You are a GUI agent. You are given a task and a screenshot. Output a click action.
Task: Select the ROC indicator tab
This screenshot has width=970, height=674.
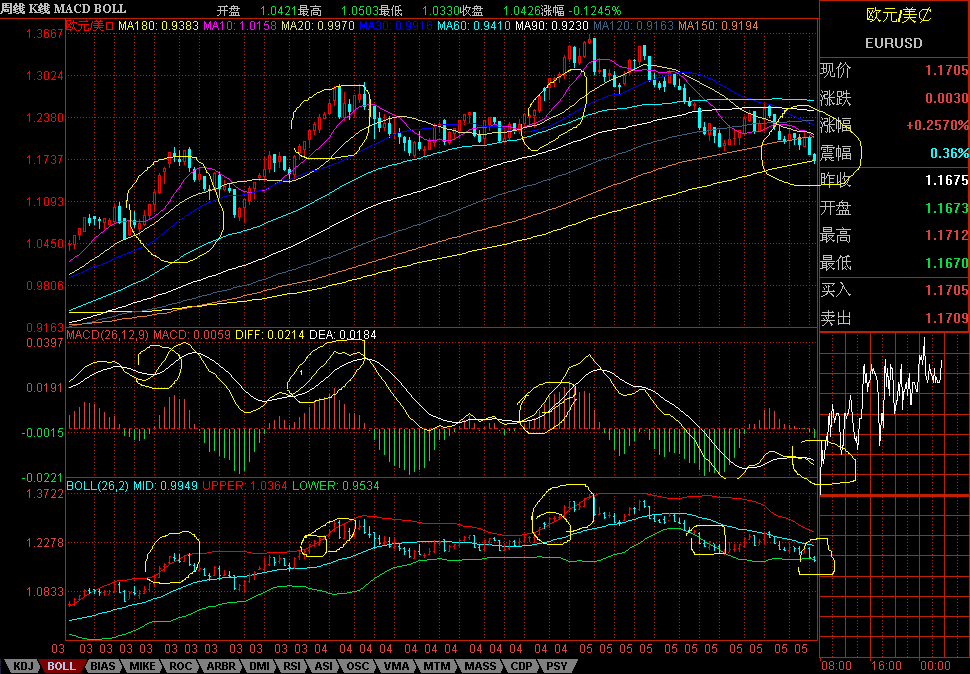pyautogui.click(x=181, y=666)
